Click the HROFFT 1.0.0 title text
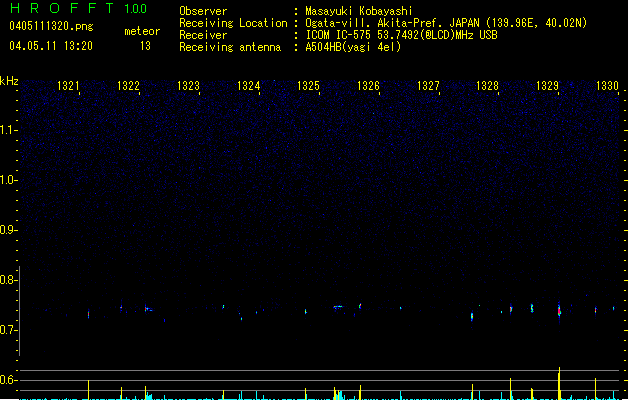 [79, 8]
